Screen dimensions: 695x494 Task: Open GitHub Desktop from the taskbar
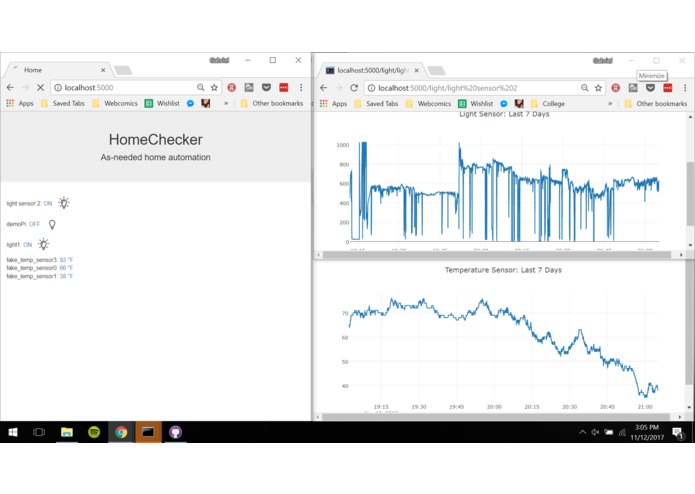[176, 432]
